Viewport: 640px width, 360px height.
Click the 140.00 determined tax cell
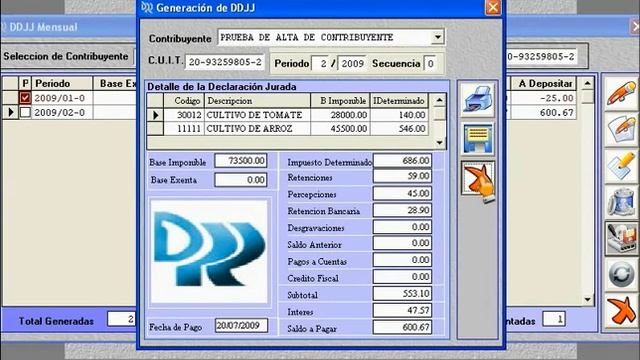click(x=399, y=115)
